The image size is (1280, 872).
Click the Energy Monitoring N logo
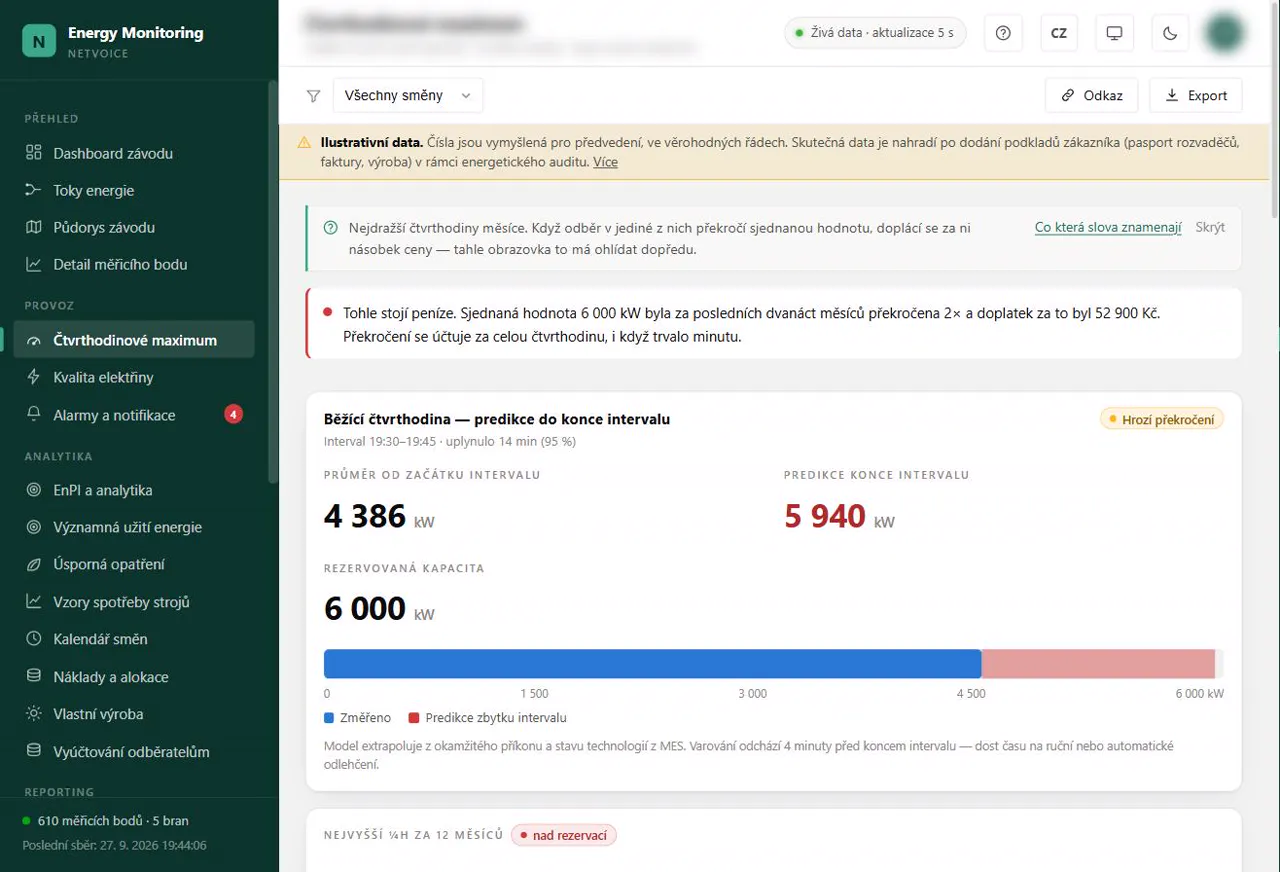pos(39,41)
